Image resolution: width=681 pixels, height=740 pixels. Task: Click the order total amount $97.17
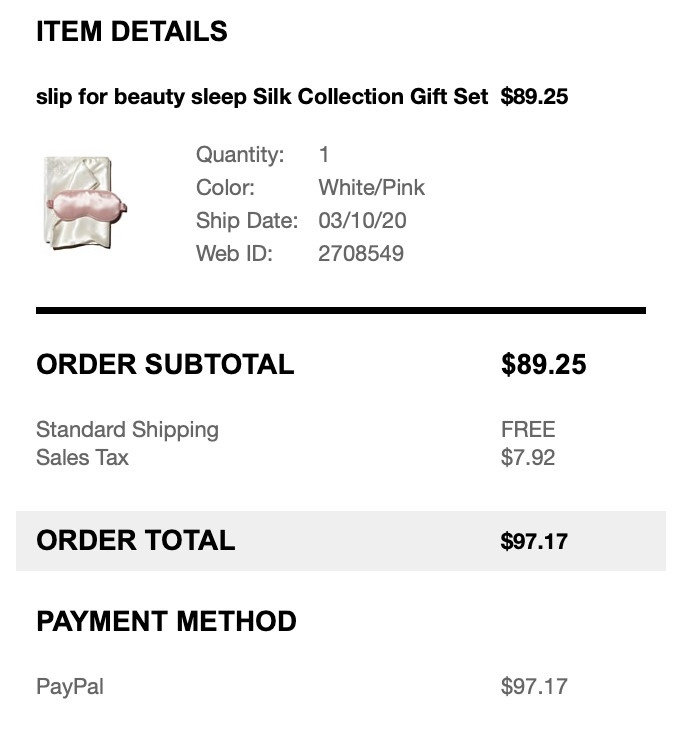(534, 541)
